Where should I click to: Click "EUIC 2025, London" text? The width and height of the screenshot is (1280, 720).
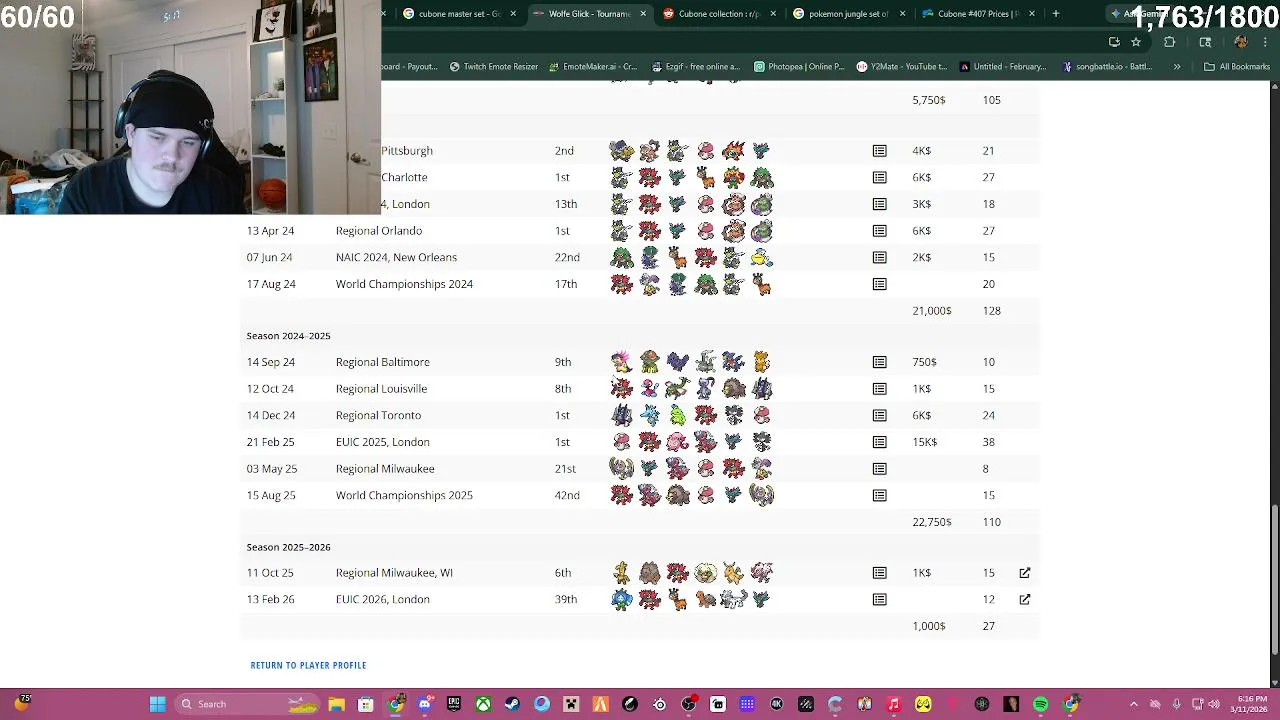pos(382,442)
